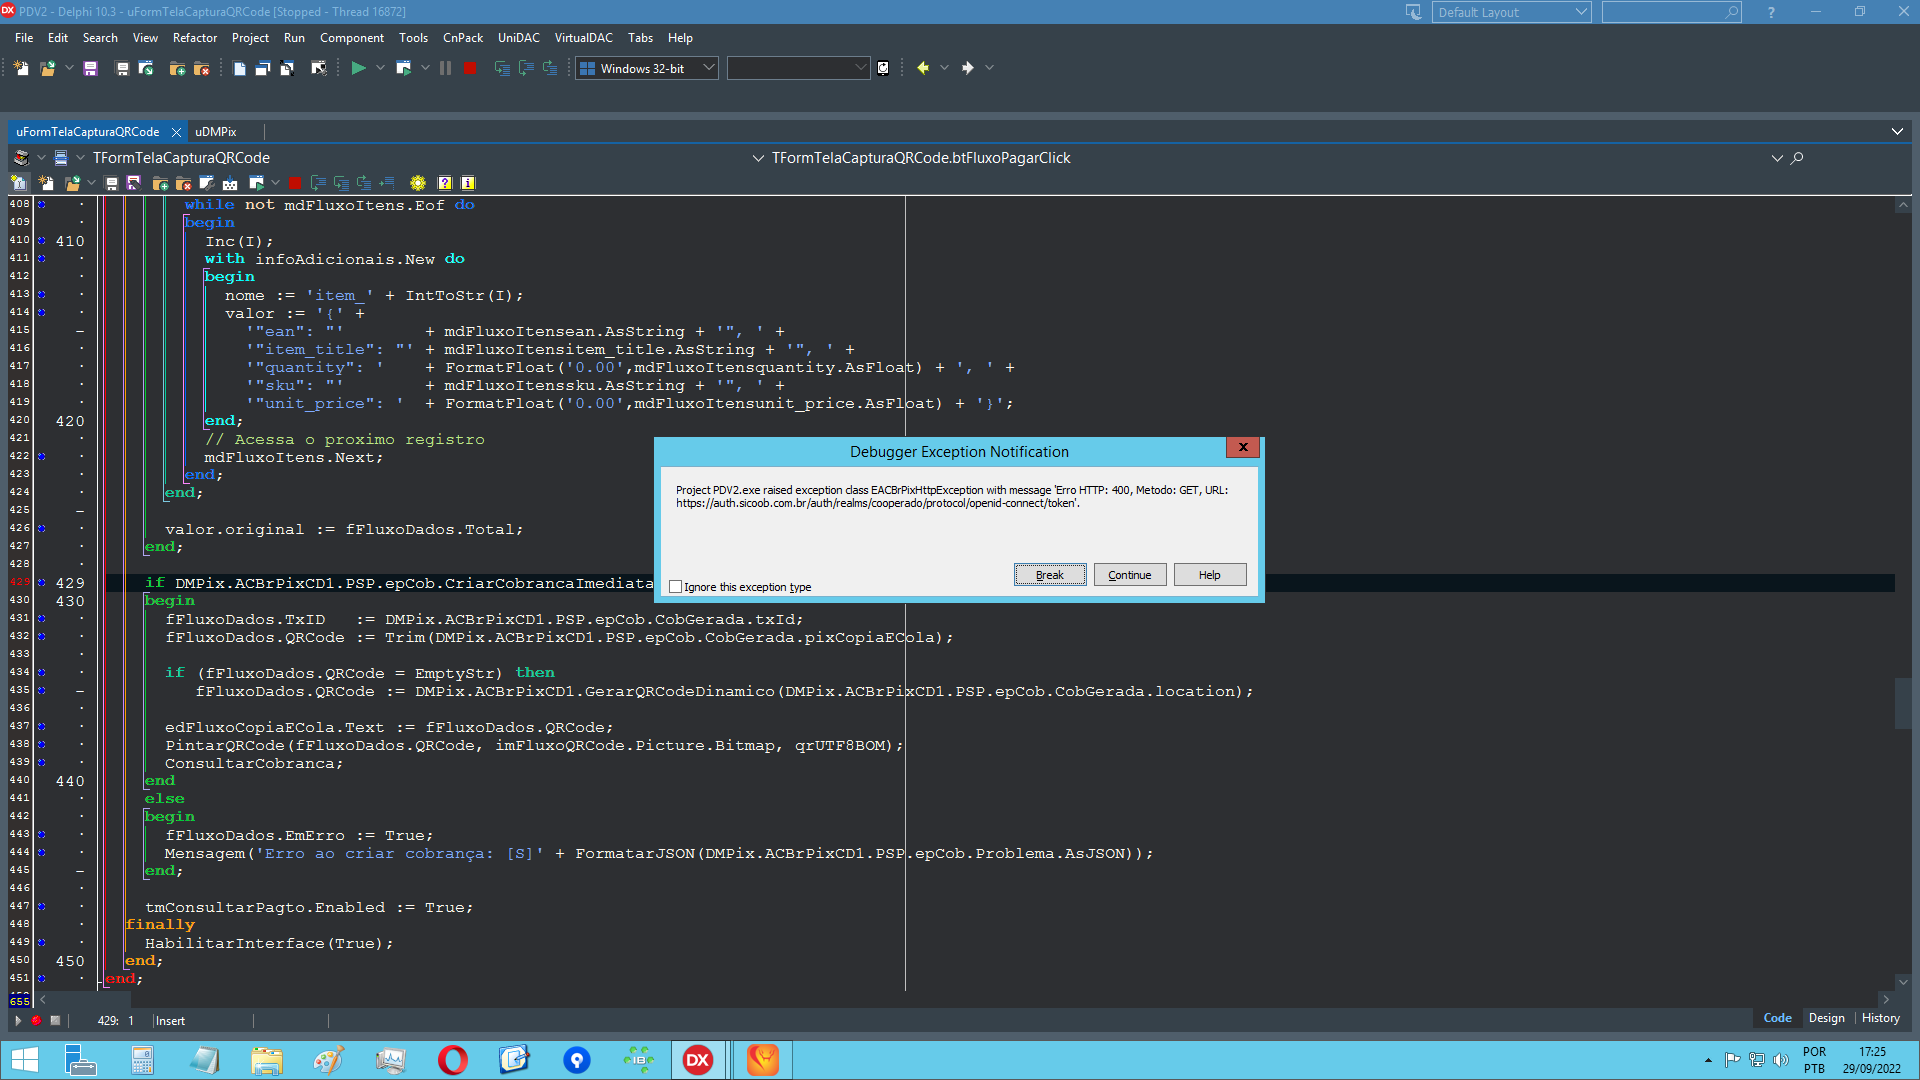This screenshot has height=1080, width=1920.
Task: Click the vertical scrollbar down arrow
Action: (x=1903, y=982)
